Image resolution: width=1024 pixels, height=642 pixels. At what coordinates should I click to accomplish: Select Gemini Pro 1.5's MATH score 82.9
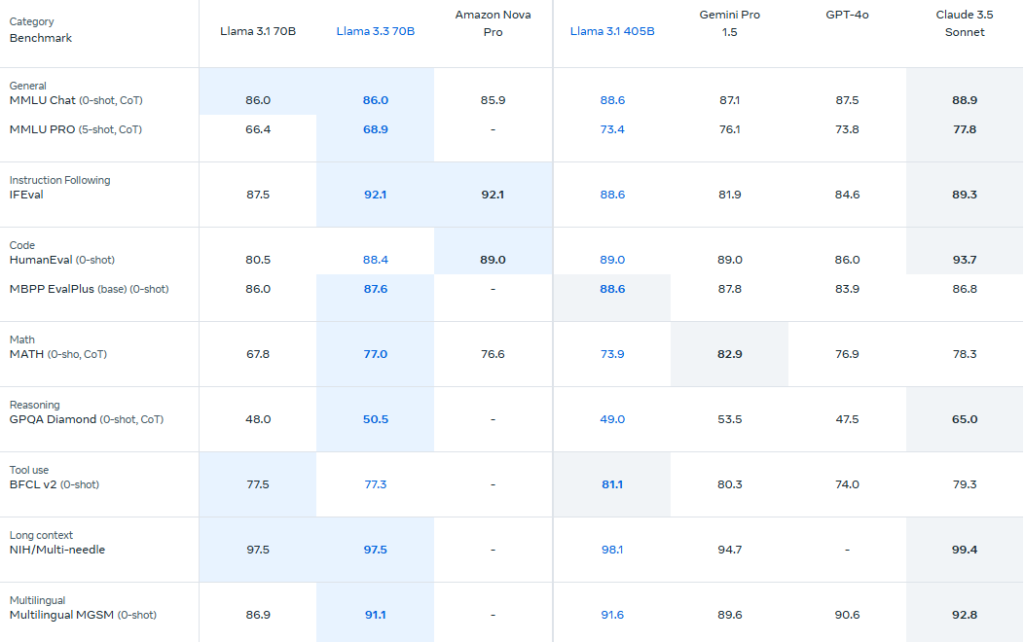click(729, 355)
